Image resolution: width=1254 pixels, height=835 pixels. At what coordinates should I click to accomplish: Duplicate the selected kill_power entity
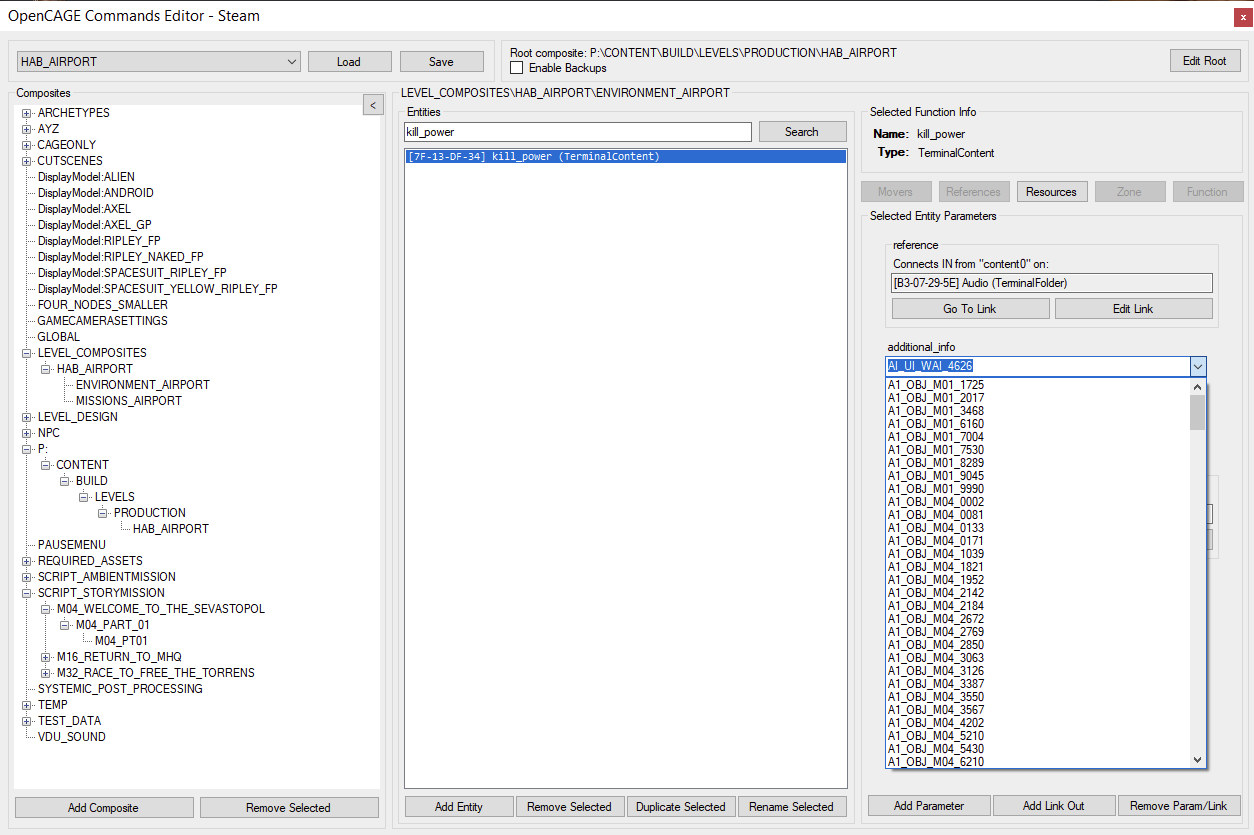(680, 806)
